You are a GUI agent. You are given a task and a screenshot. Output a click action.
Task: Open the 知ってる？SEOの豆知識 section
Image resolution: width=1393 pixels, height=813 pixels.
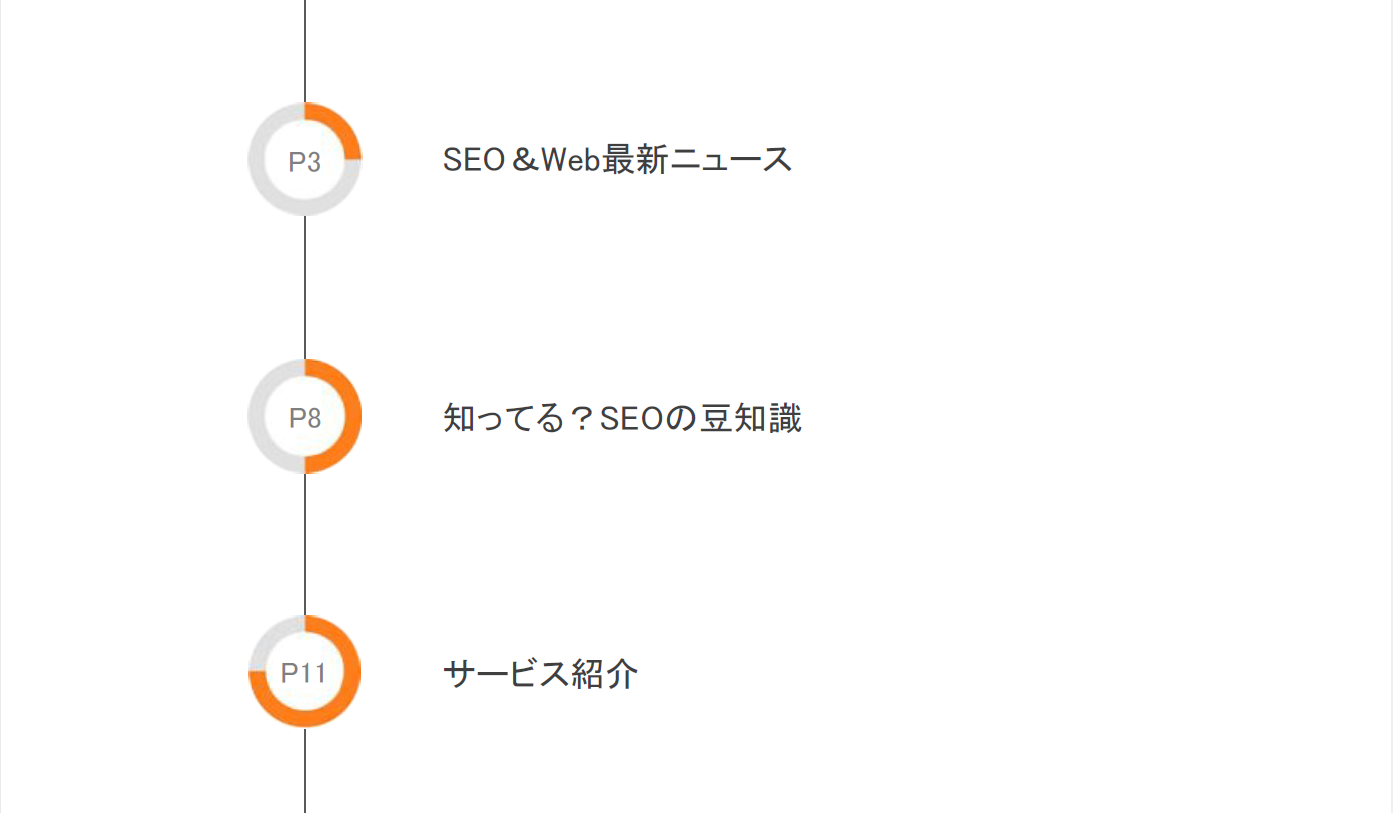click(621, 418)
